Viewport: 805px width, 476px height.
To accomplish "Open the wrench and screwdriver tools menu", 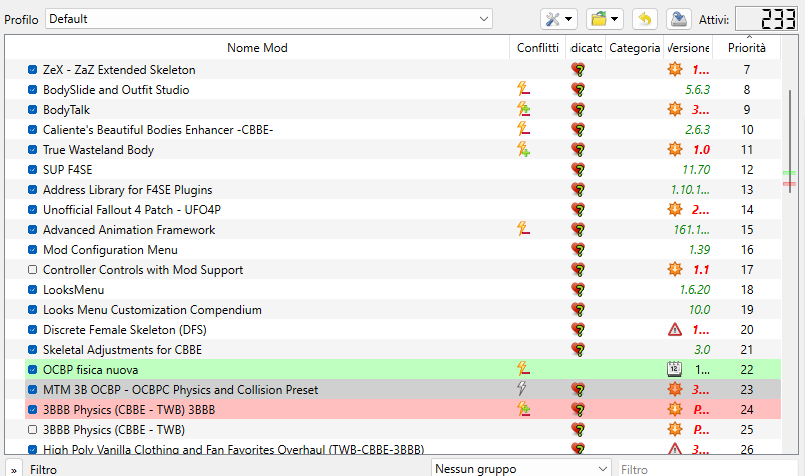I will (x=559, y=20).
